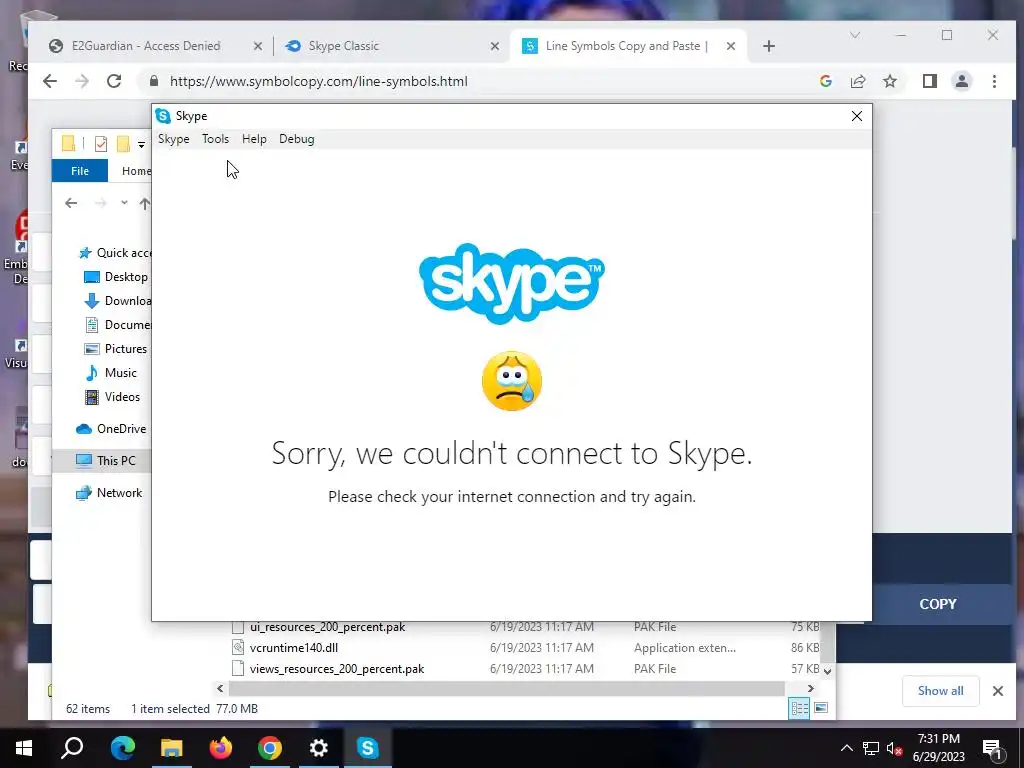Switch to E2Guardian - Access Denied tab

[146, 46]
